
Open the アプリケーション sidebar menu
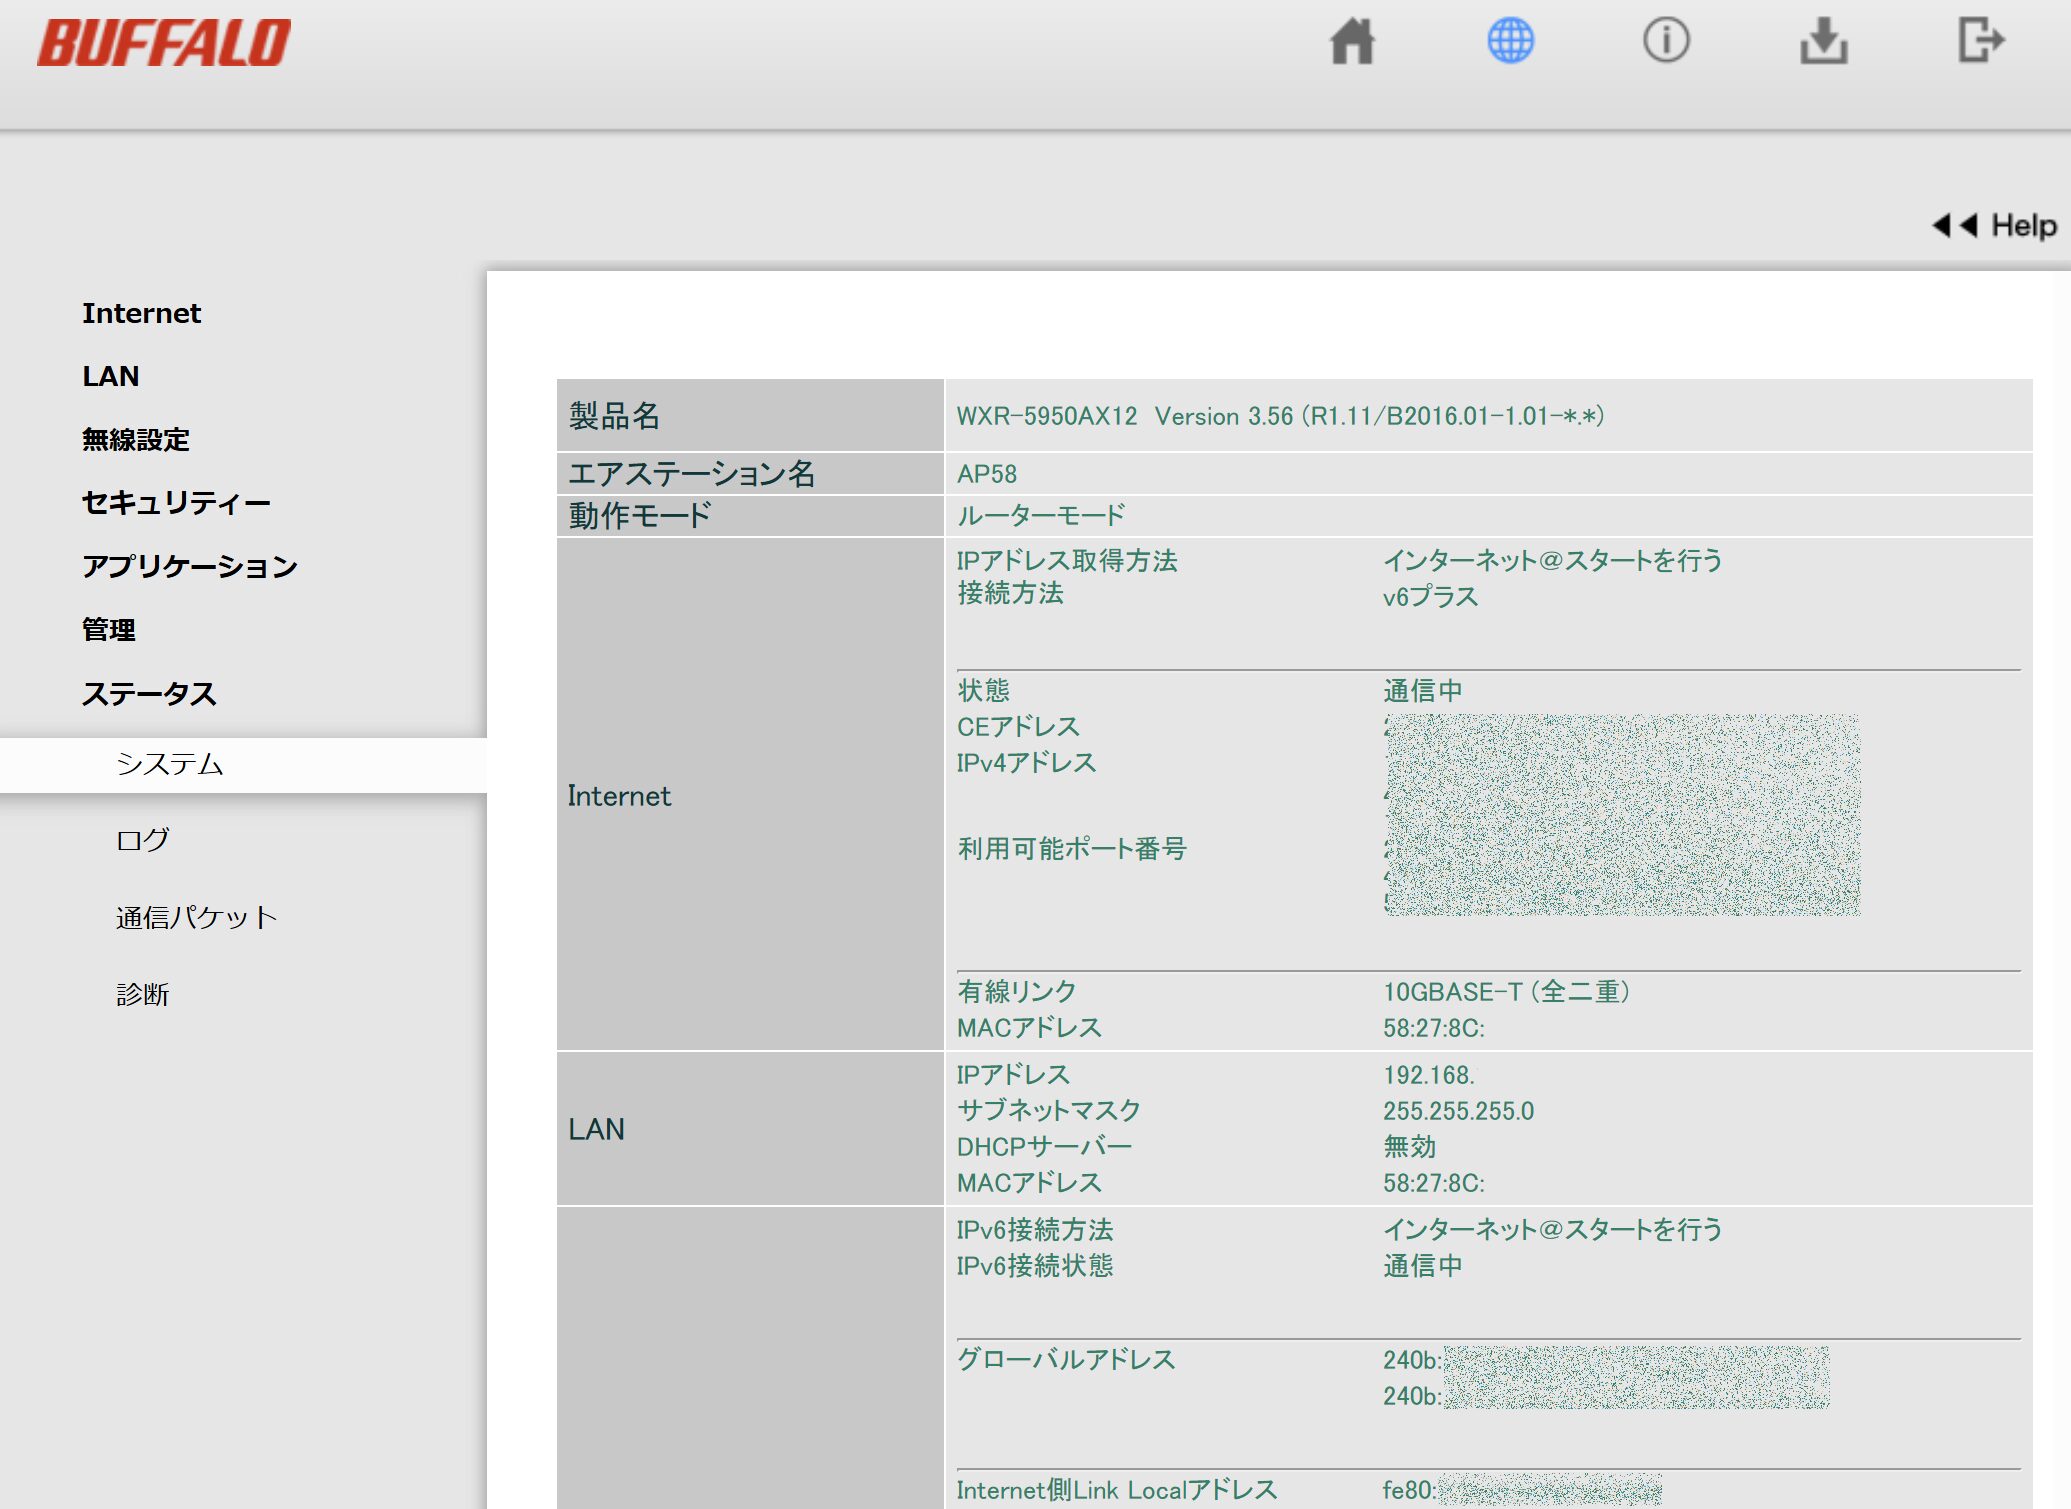(x=190, y=566)
